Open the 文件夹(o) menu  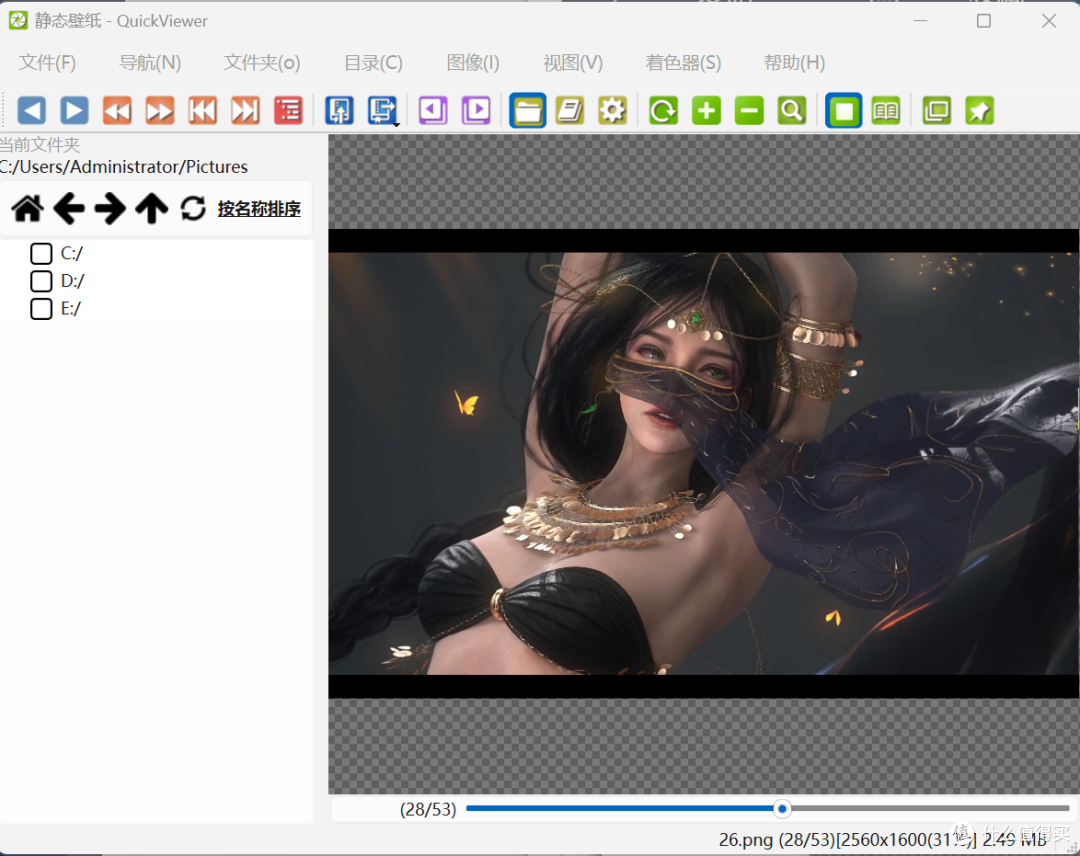(262, 63)
